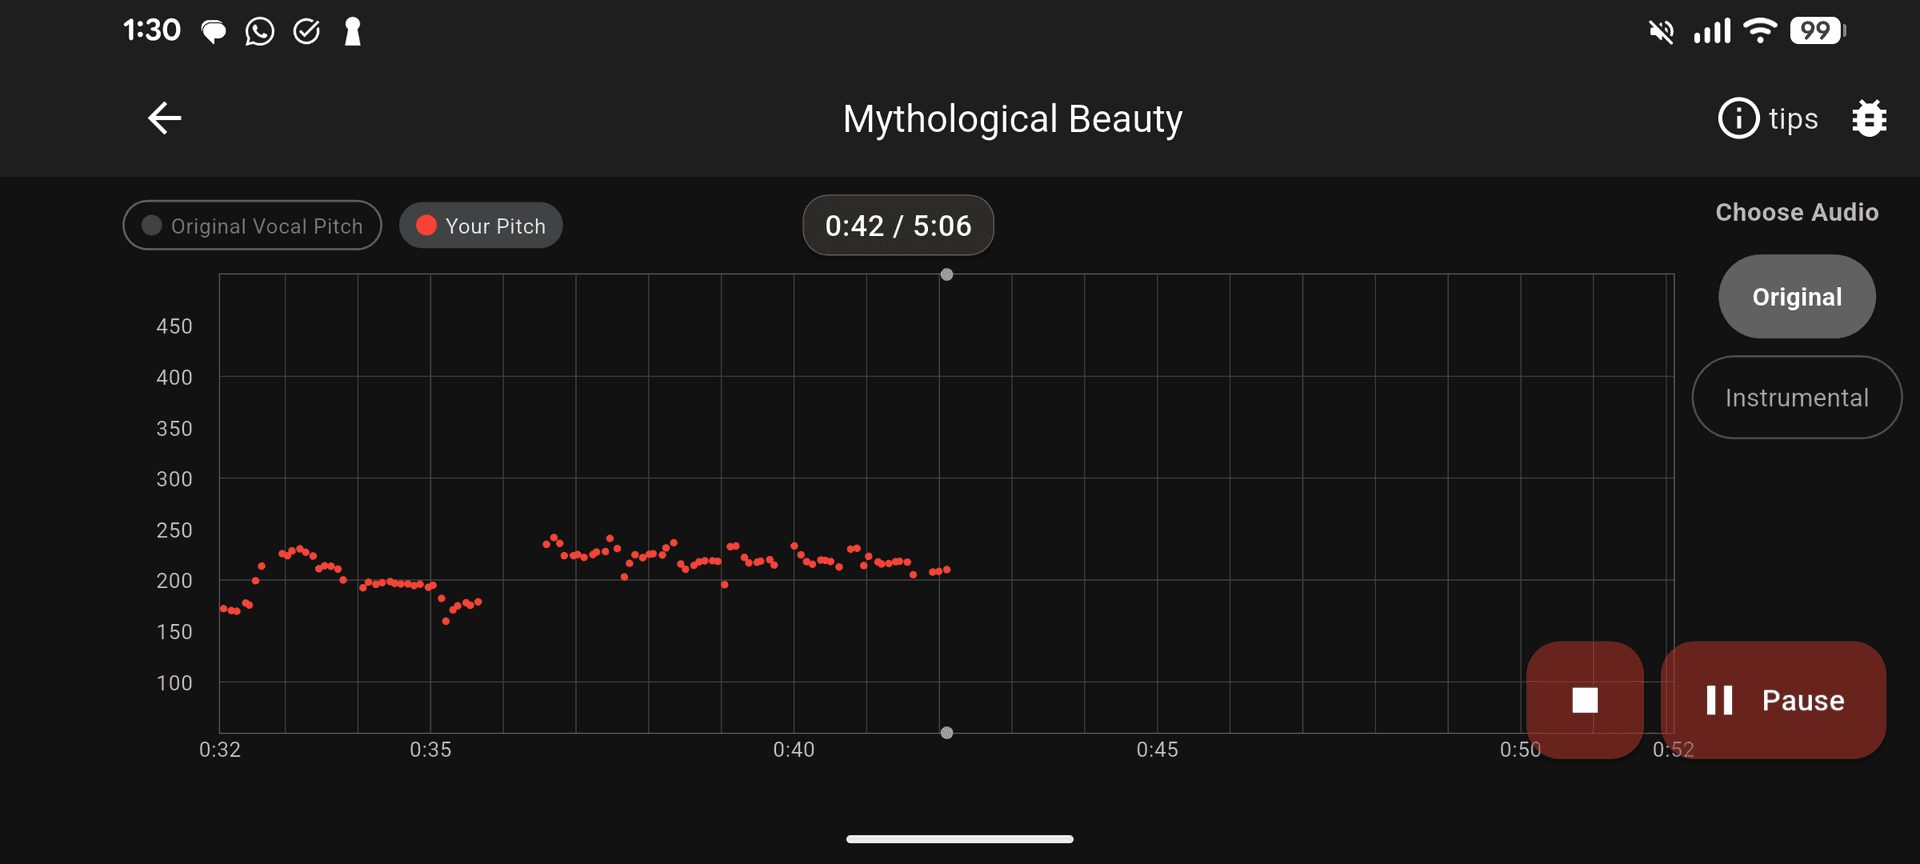The image size is (1920, 864).
Task: Enable the Original Vocal Pitch overlay
Action: point(252,226)
